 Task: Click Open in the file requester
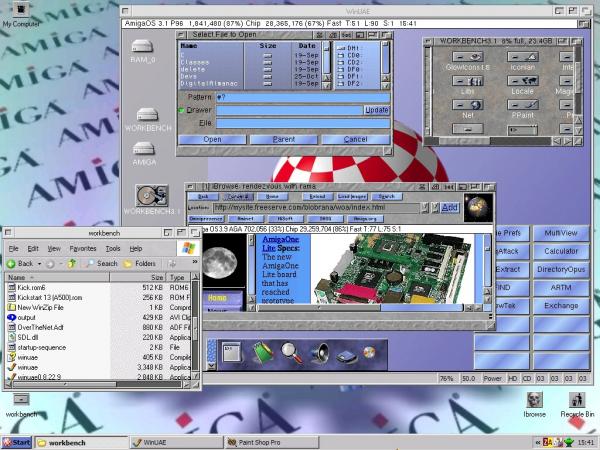point(212,140)
